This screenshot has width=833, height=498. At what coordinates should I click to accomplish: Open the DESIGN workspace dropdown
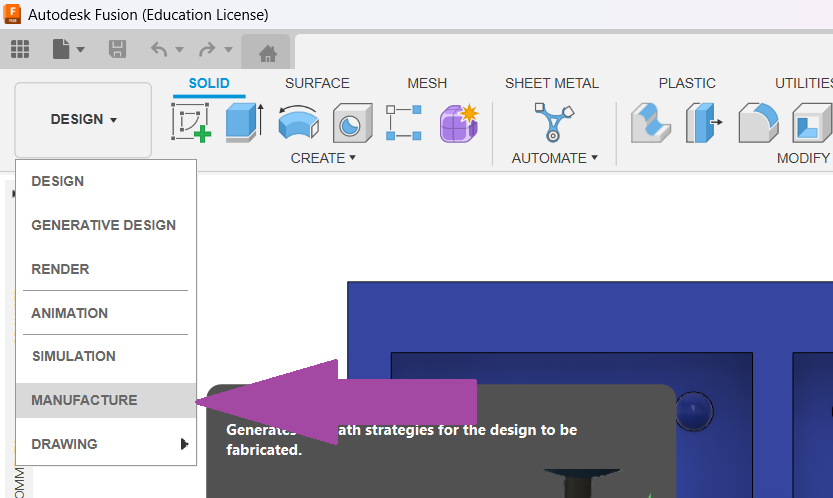(84, 120)
